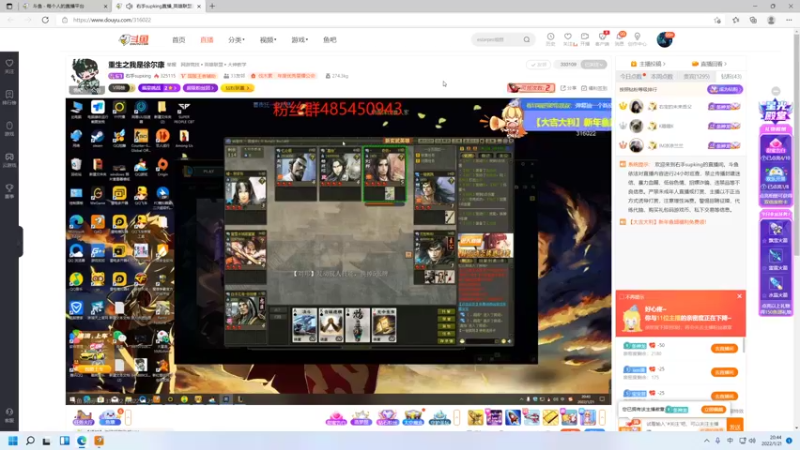Open the customer service icon with badge
This screenshot has height=450, width=800.
pyautogui.click(x=603, y=37)
